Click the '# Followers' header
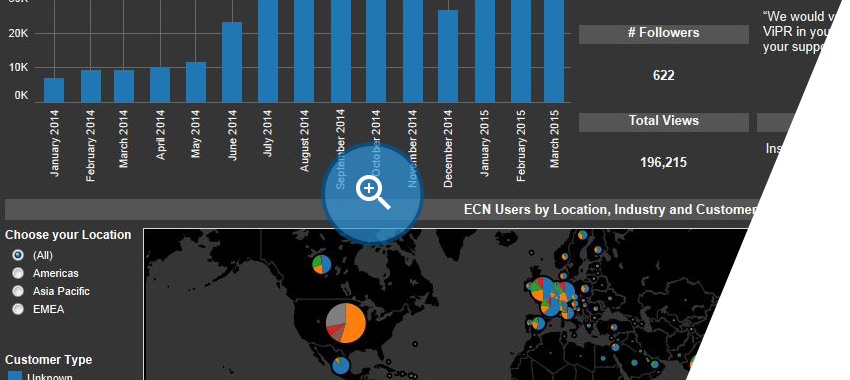 coord(664,33)
